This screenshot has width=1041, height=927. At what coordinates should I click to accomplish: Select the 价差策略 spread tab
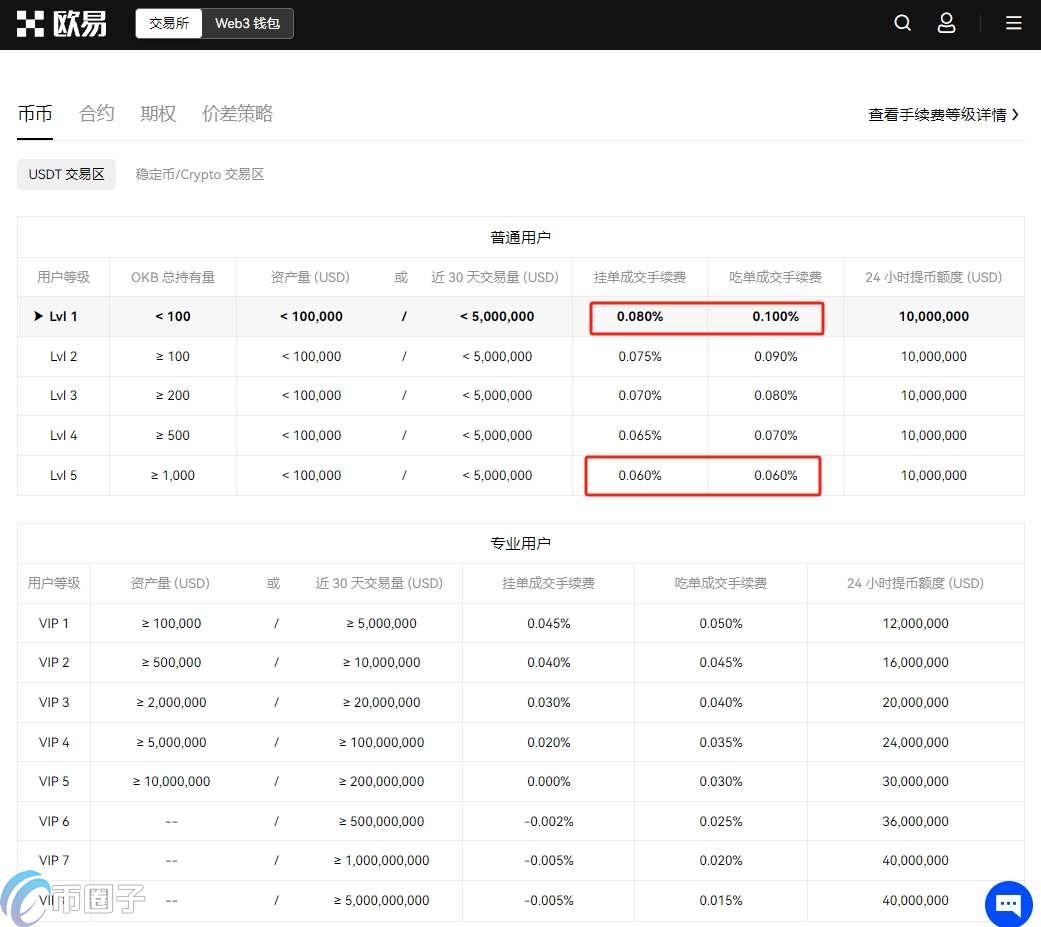coord(237,114)
